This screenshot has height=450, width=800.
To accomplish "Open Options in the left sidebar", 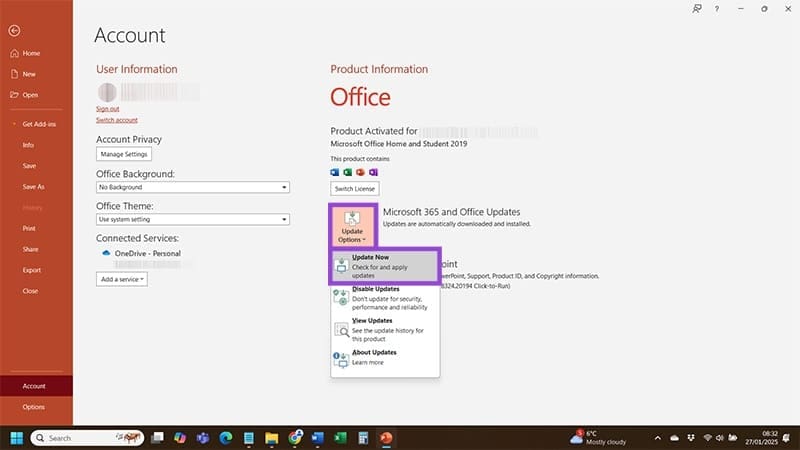I will [34, 407].
